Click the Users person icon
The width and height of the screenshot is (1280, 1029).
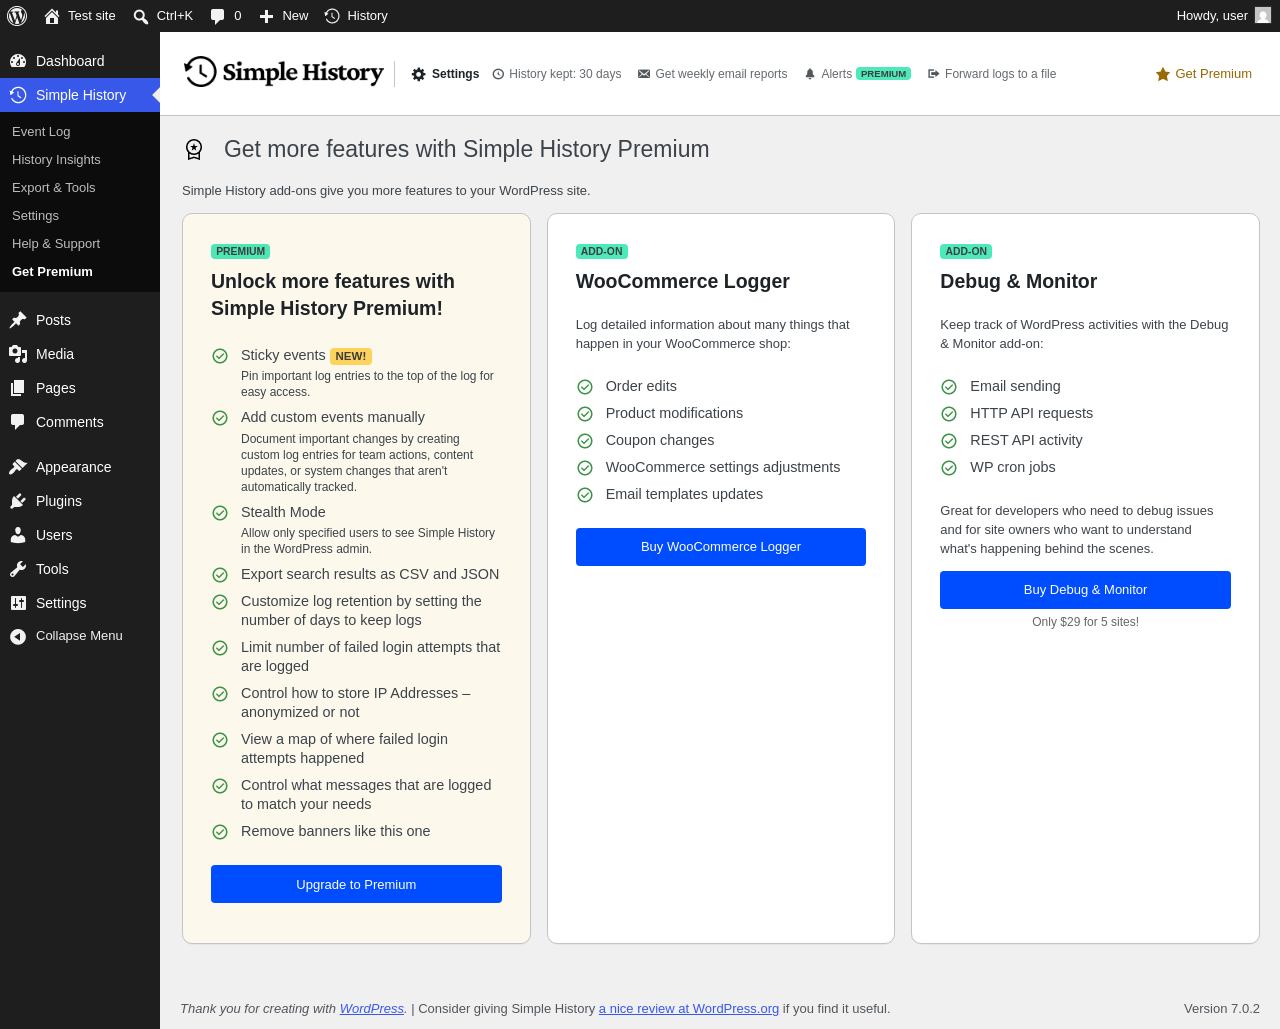18,535
